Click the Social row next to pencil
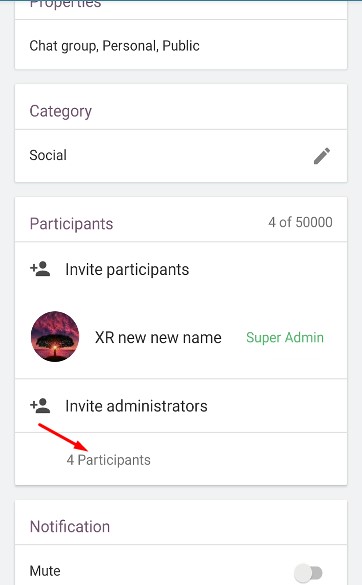This screenshot has height=585, width=362. point(181,156)
